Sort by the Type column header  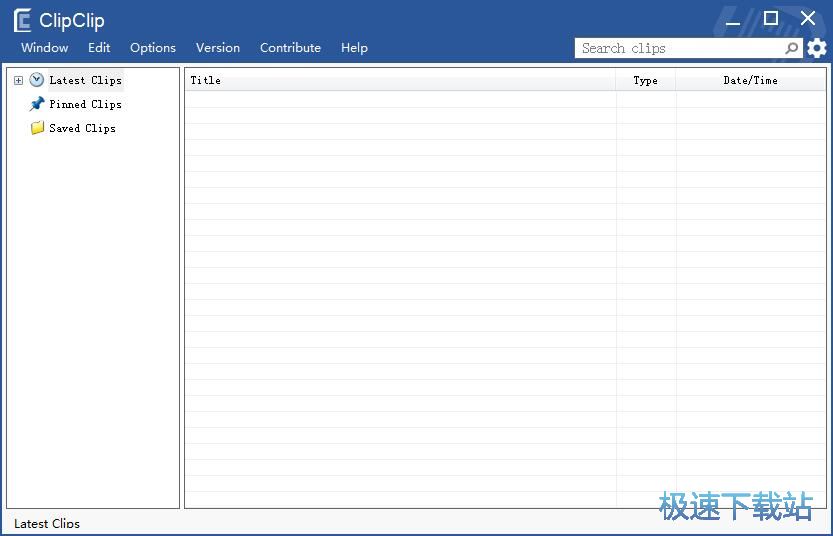[645, 80]
